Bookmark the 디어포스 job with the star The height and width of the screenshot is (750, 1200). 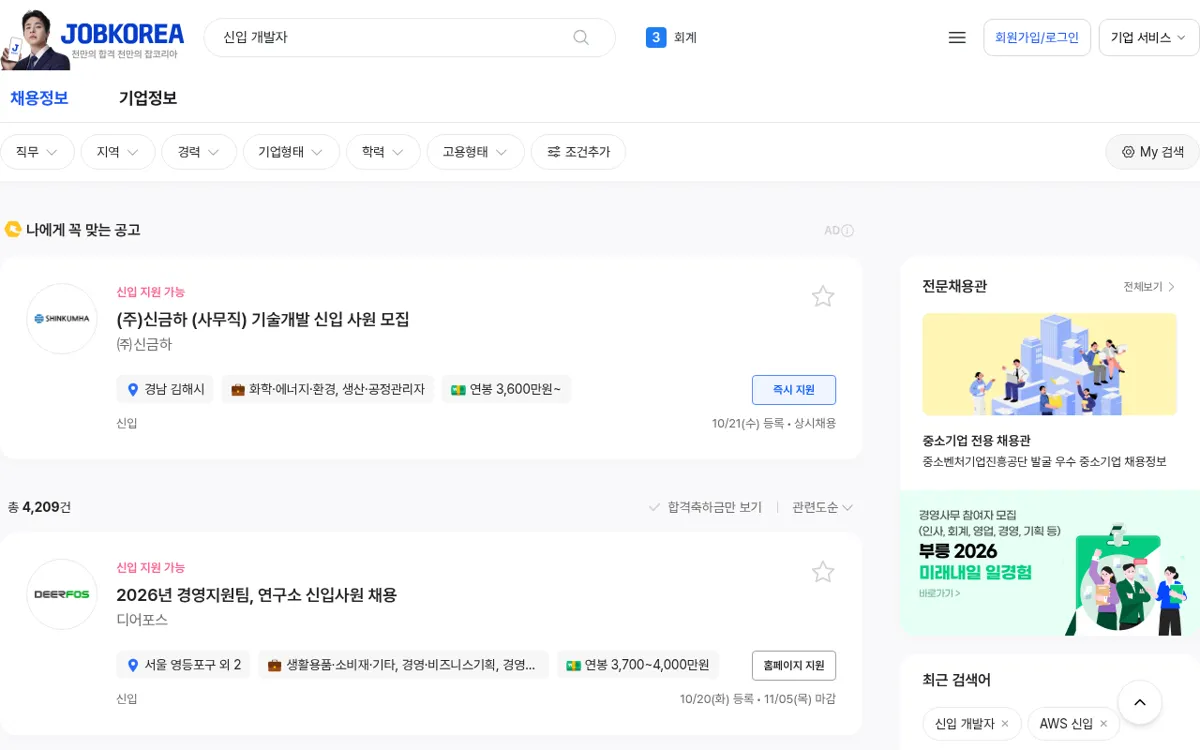(823, 572)
